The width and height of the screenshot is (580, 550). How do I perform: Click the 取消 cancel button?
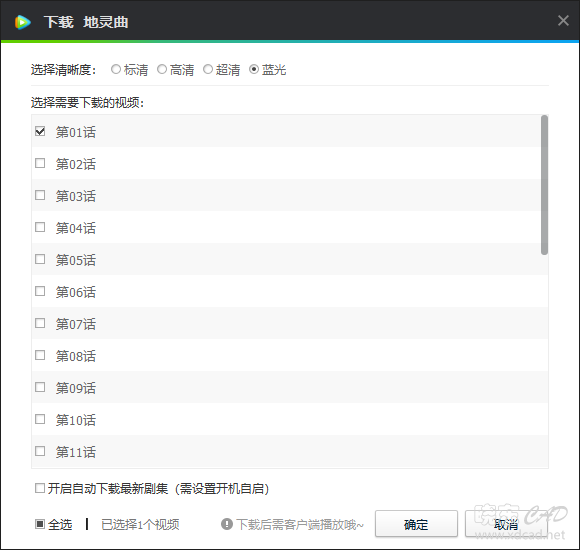pos(506,524)
